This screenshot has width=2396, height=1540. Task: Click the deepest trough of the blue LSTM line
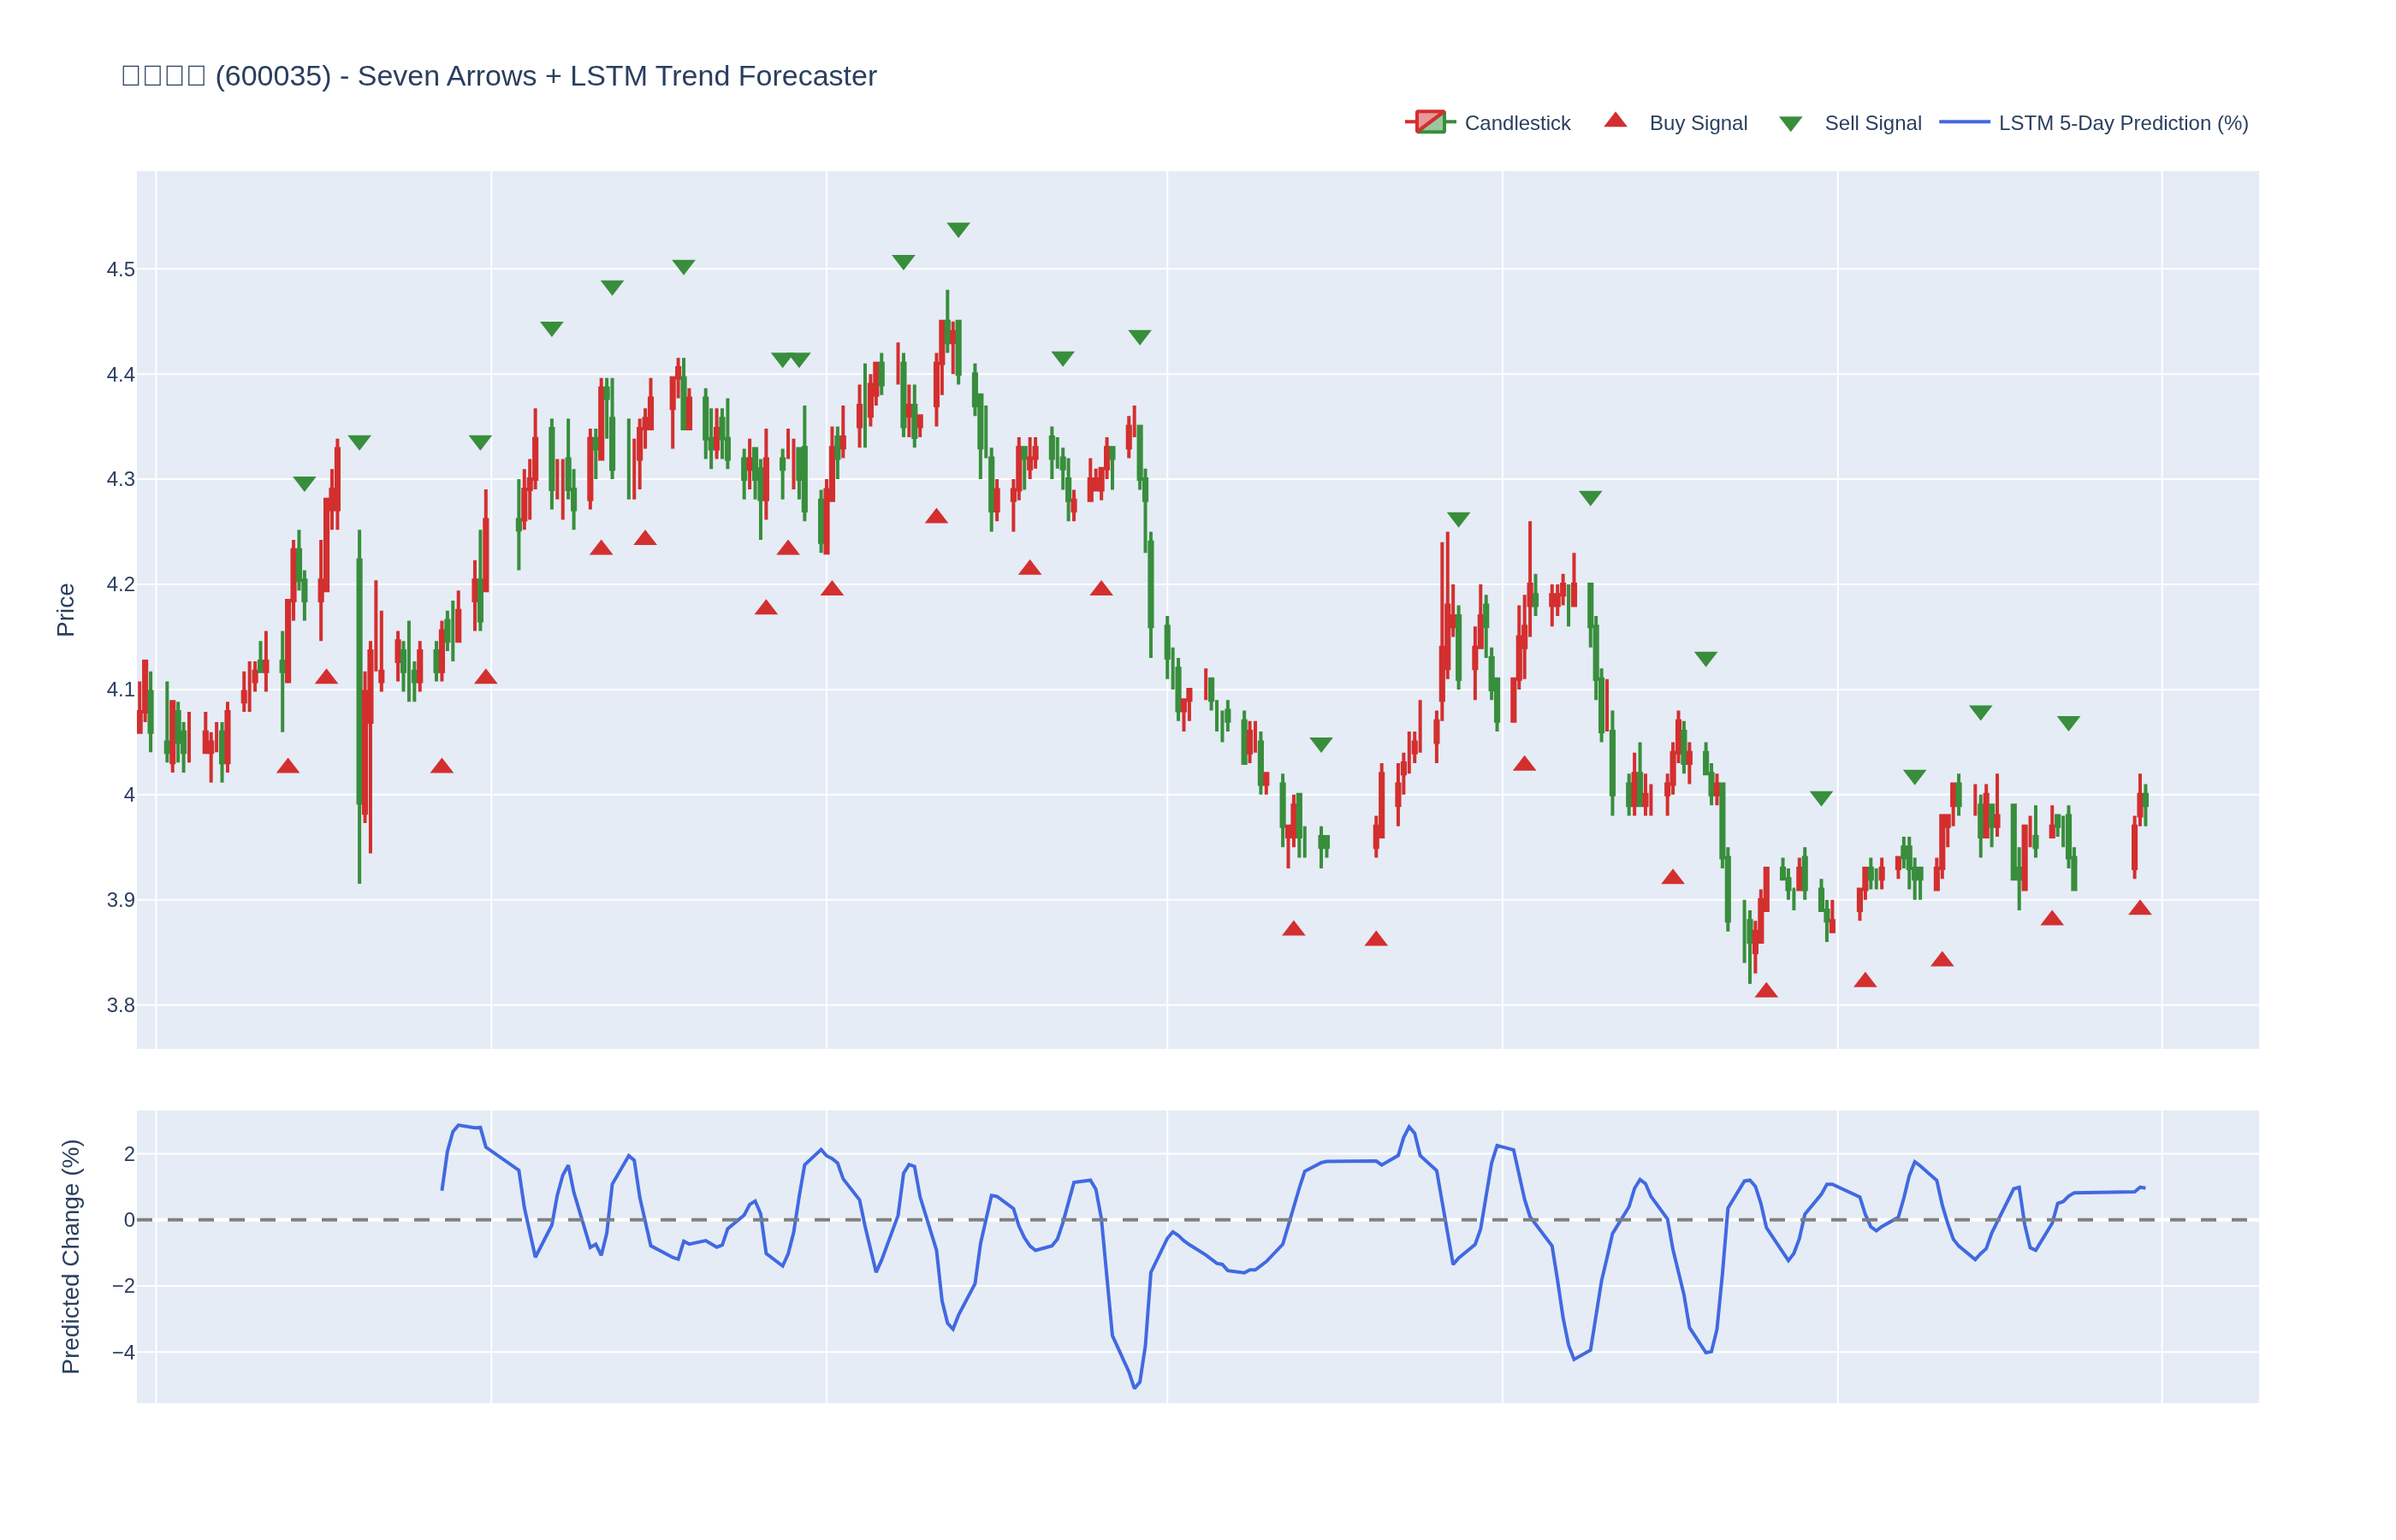[x=1135, y=1387]
